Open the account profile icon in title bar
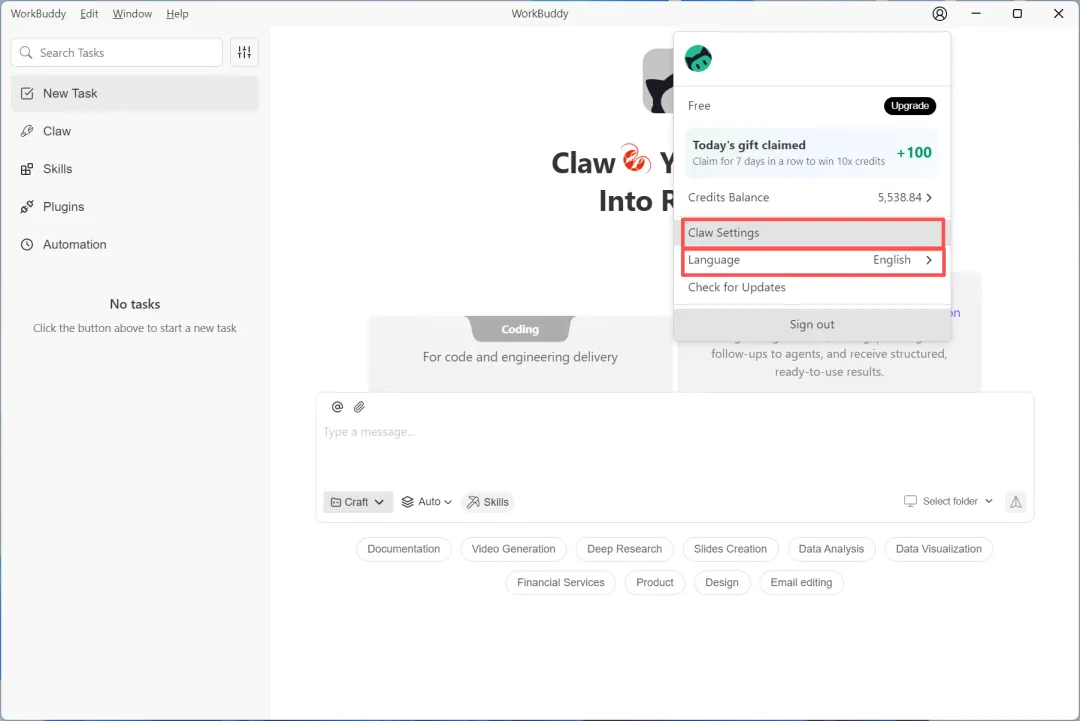1080x721 pixels. coord(939,14)
